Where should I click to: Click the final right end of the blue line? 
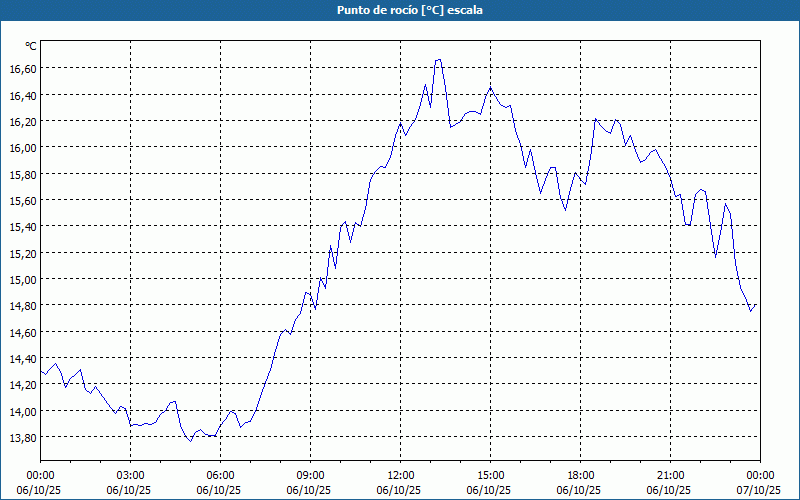(756, 305)
